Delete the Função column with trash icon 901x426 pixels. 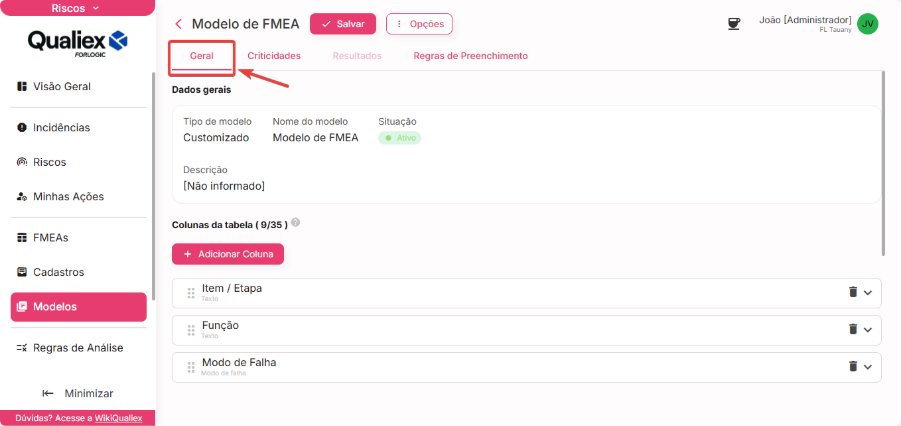pos(853,329)
